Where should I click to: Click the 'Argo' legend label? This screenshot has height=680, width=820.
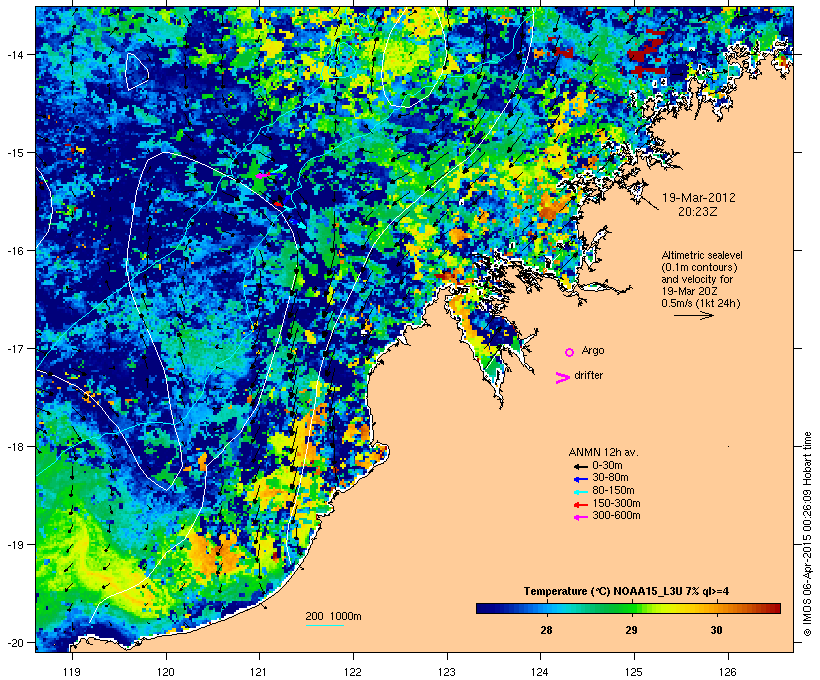(593, 350)
